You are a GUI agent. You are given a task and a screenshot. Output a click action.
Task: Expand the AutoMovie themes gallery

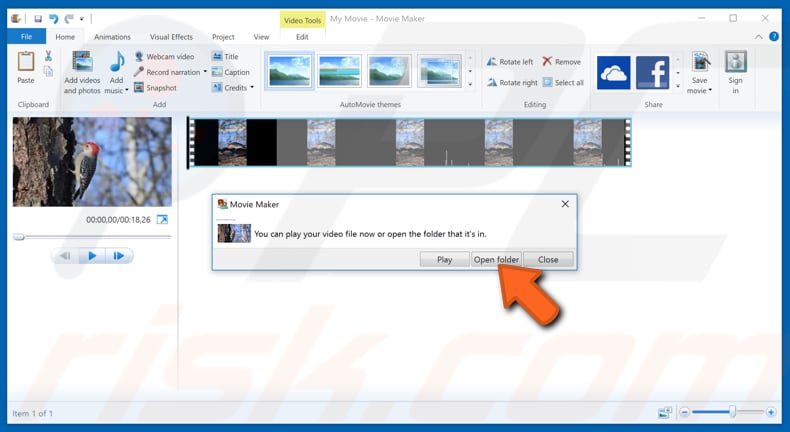pyautogui.click(x=470, y=84)
